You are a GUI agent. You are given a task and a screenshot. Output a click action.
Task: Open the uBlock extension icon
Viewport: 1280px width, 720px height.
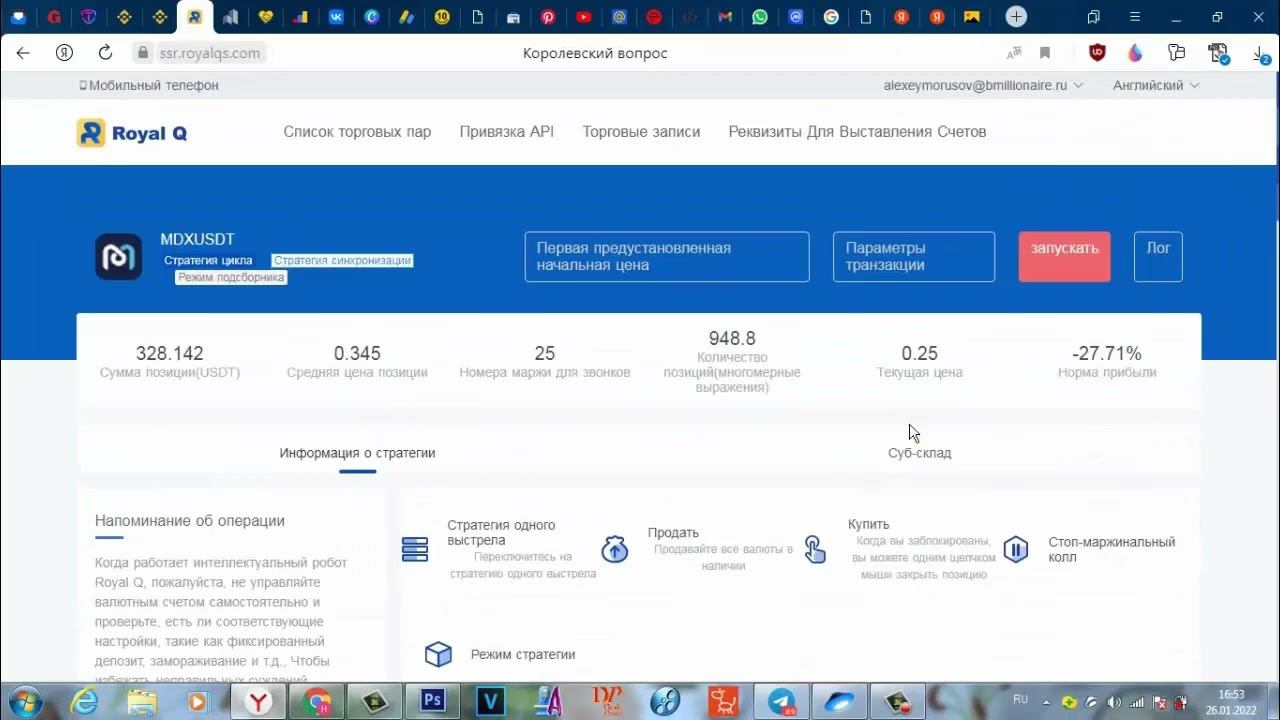1097,53
